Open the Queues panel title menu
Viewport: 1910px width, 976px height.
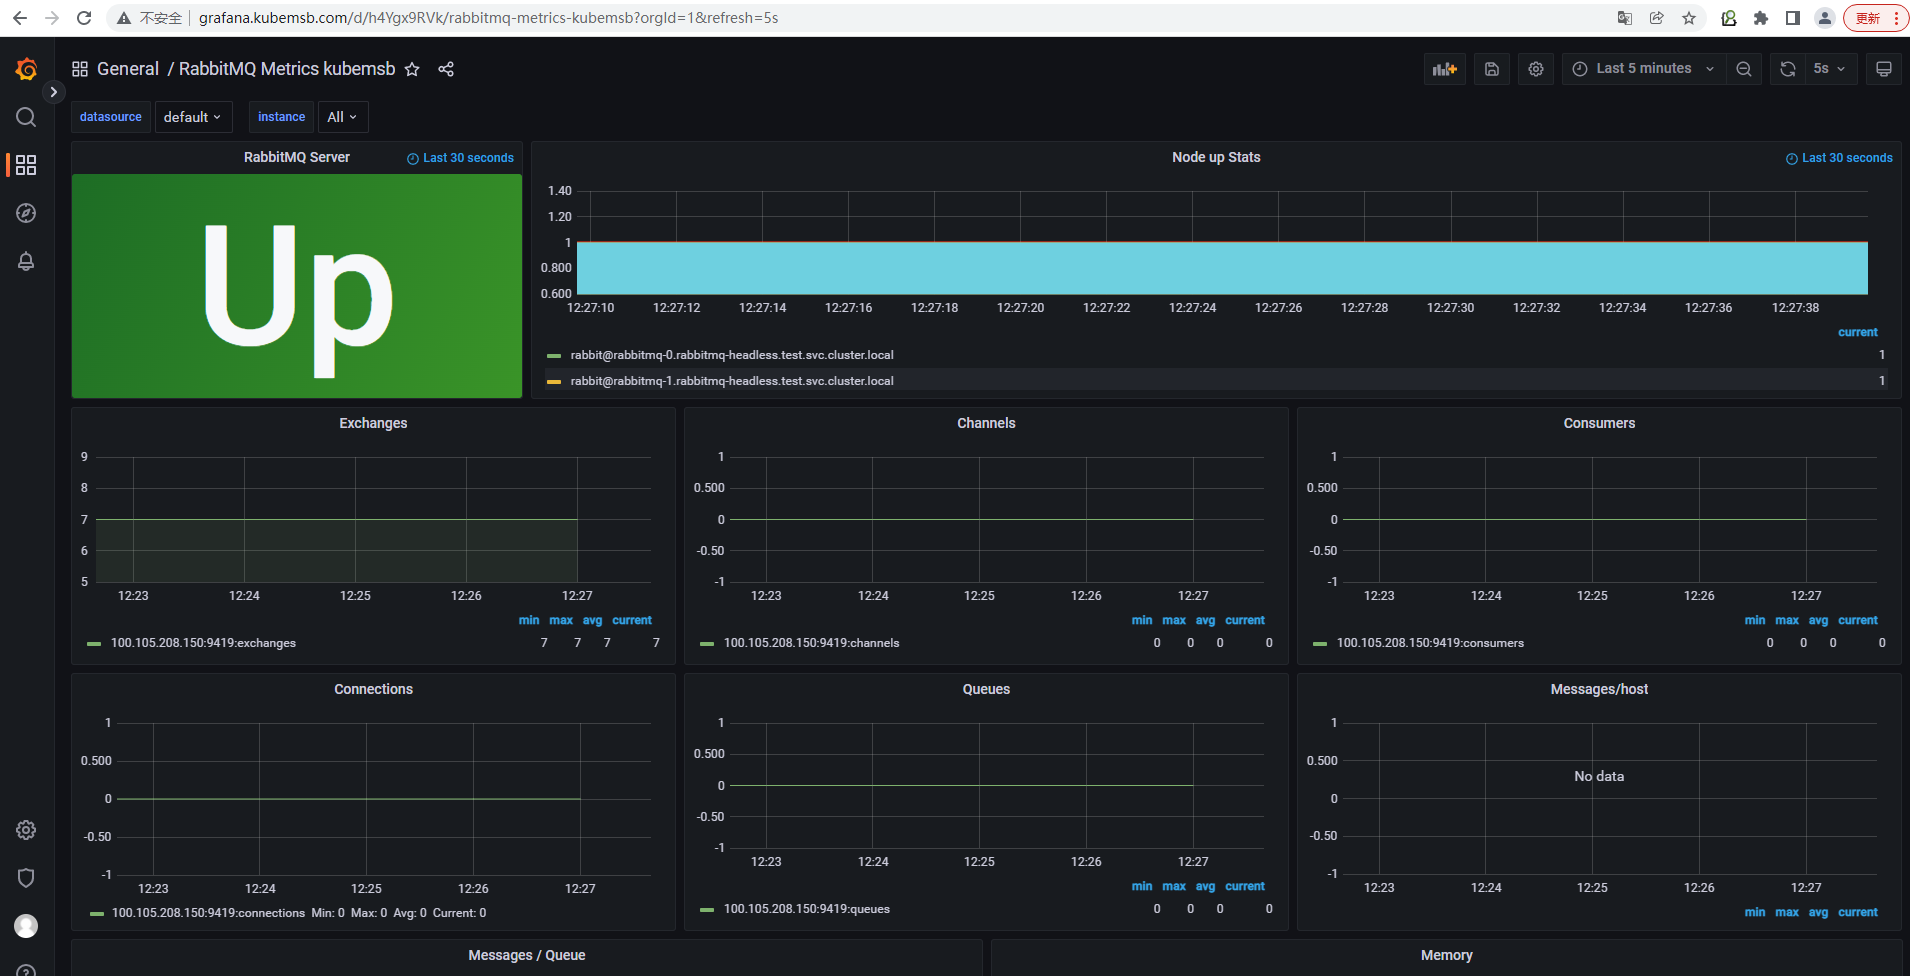[986, 689]
